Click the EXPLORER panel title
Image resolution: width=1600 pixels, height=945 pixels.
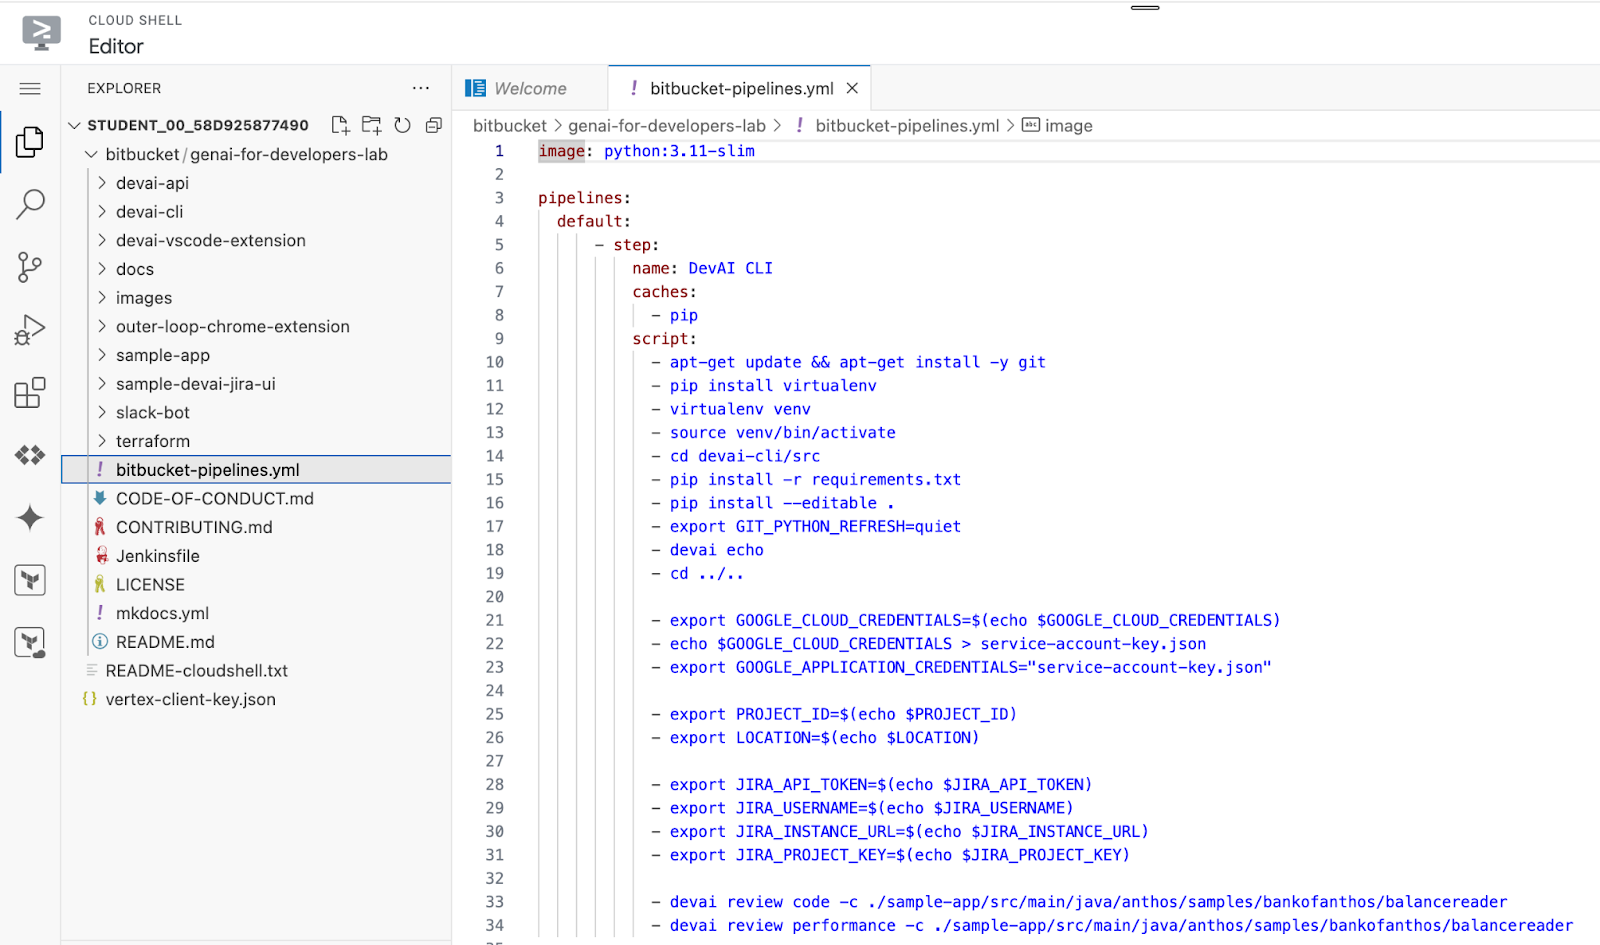pos(124,88)
